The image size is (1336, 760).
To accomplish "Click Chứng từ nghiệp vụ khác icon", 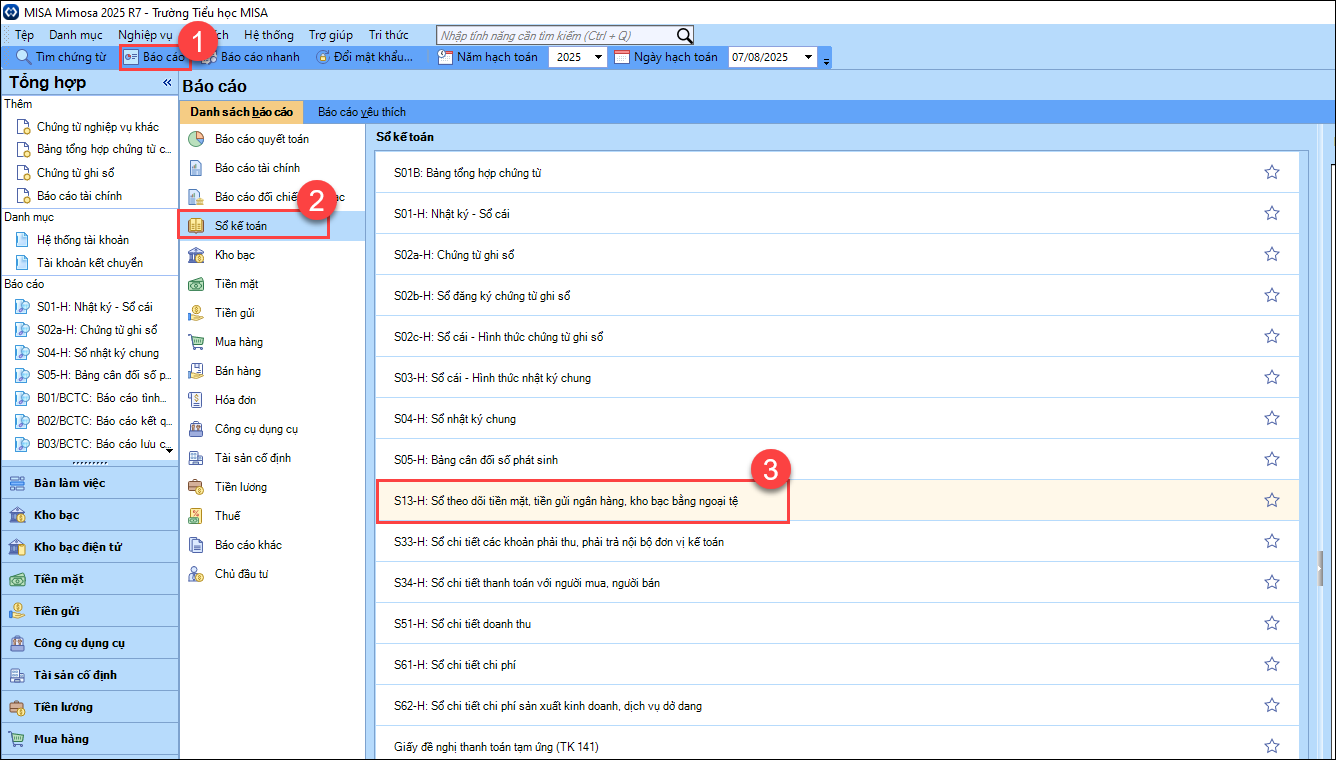I will coord(23,127).
